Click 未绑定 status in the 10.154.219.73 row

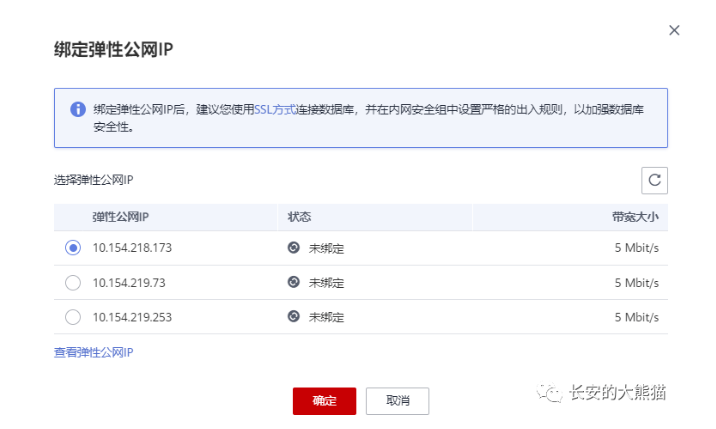pyautogui.click(x=326, y=283)
